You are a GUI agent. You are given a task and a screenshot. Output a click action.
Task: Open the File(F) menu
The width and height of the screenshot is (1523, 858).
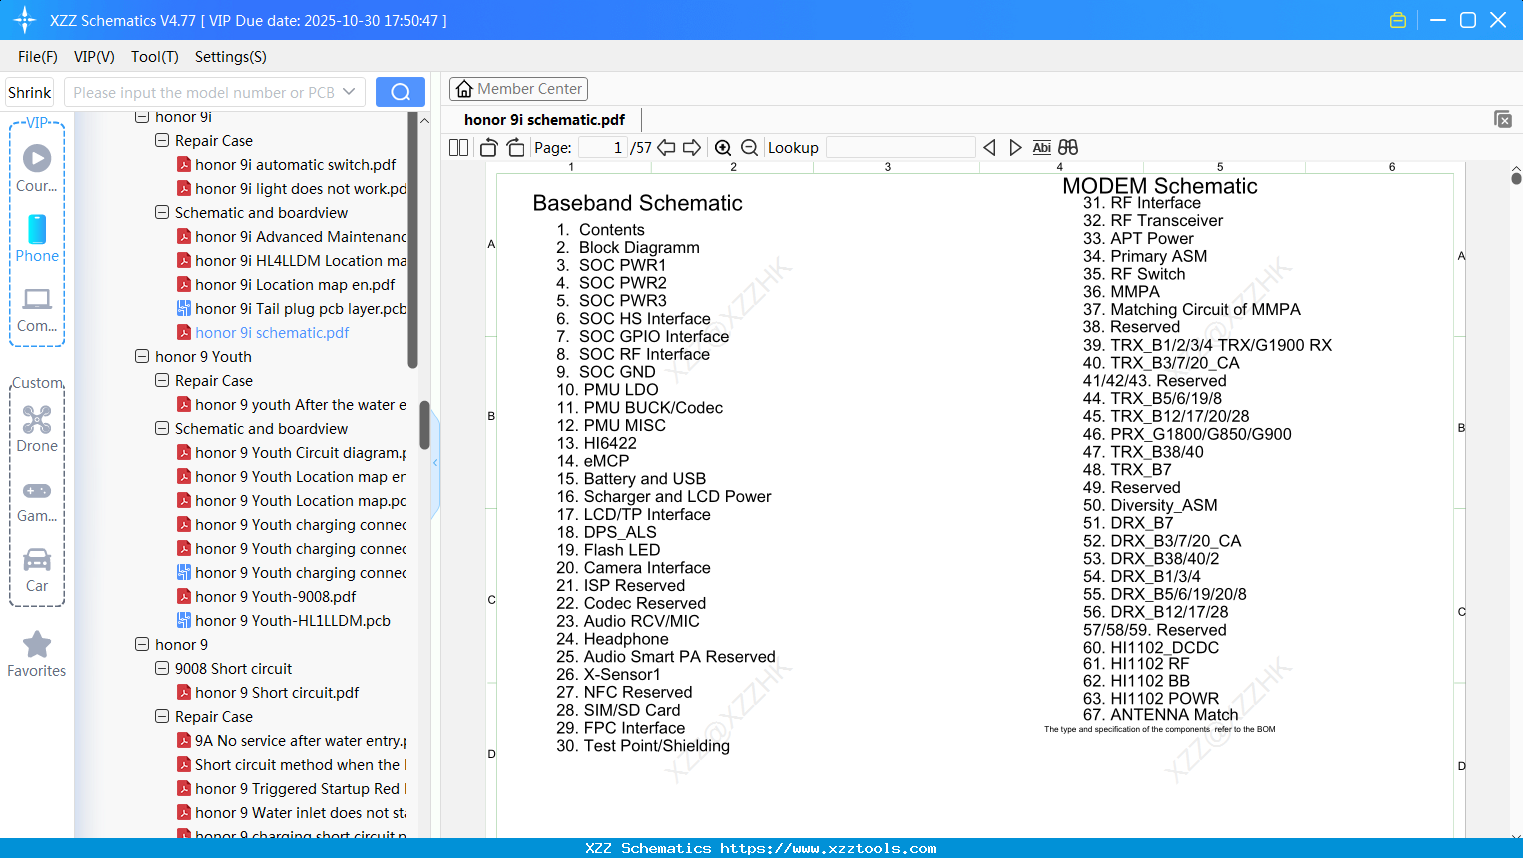click(38, 57)
